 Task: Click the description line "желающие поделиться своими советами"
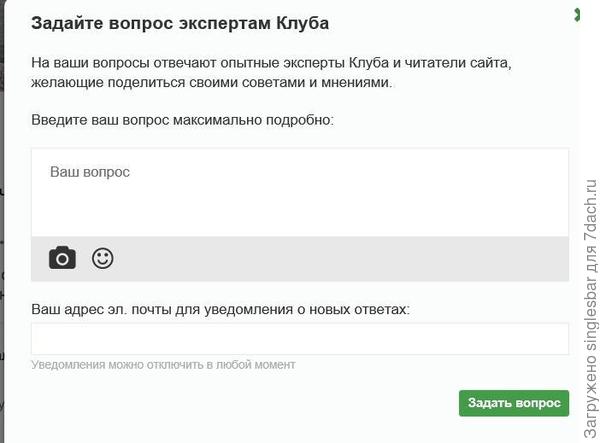212,82
